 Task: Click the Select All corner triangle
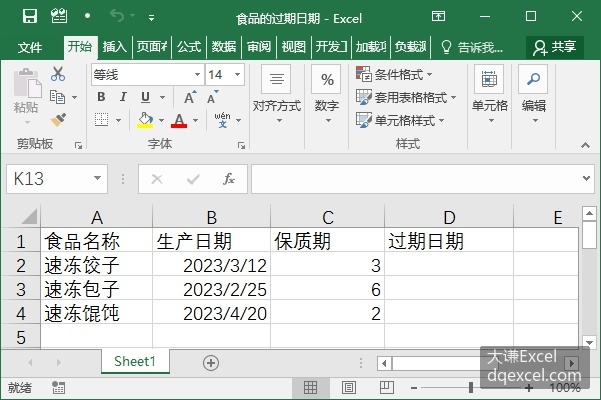click(x=29, y=216)
